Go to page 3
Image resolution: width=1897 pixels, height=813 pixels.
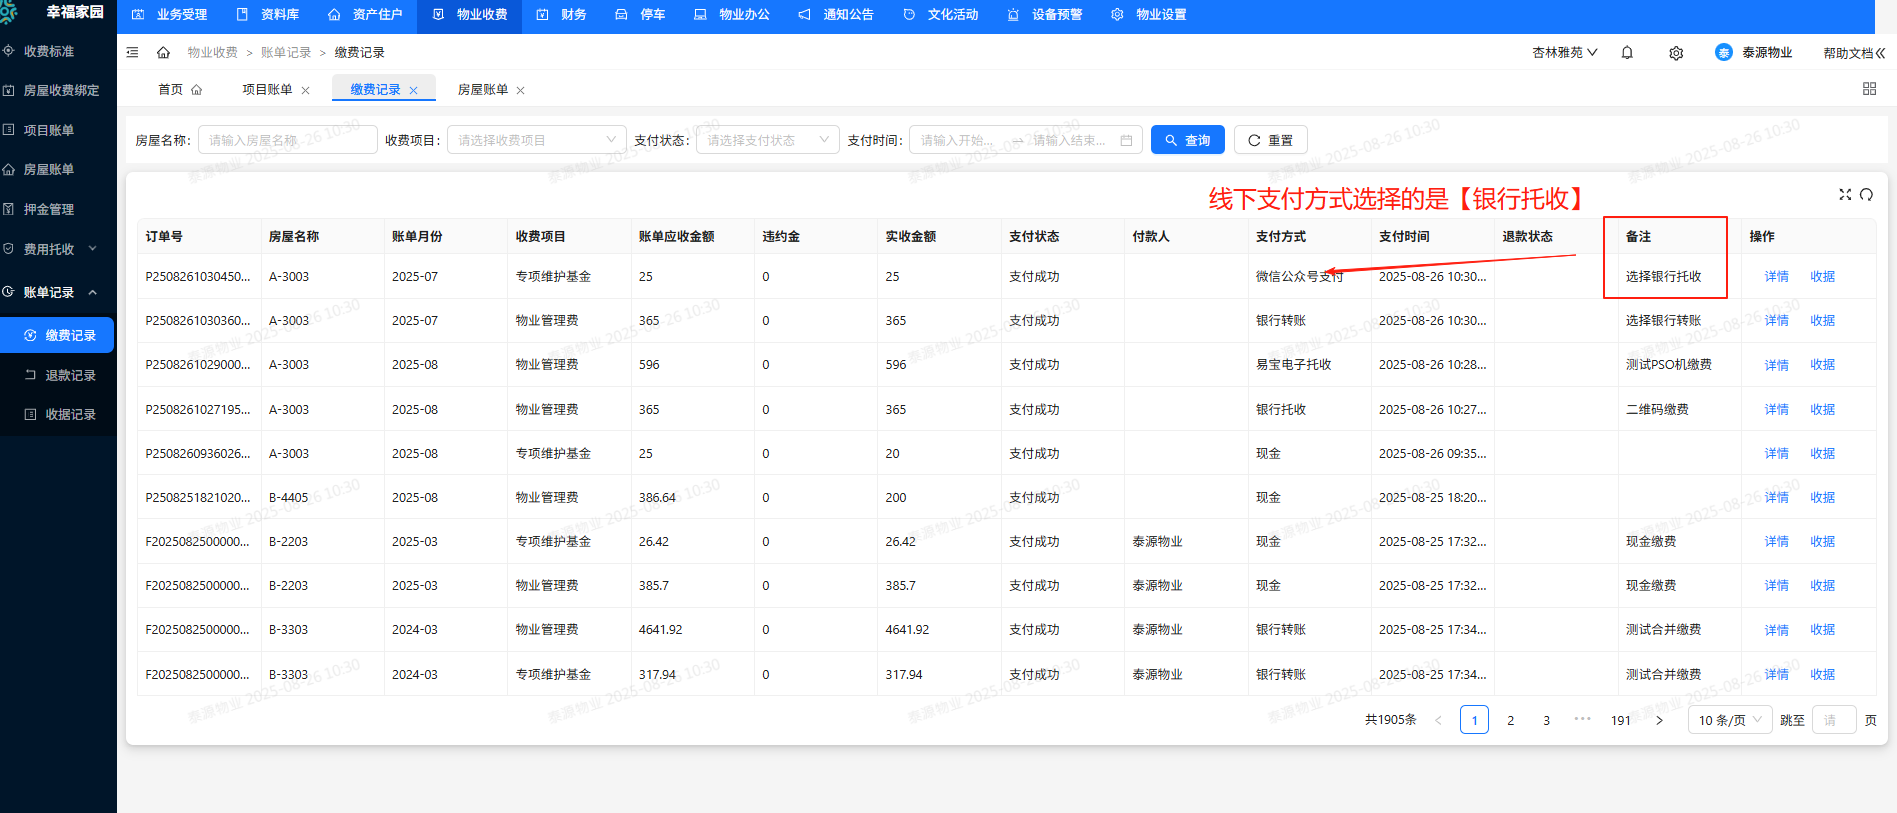click(x=1546, y=720)
